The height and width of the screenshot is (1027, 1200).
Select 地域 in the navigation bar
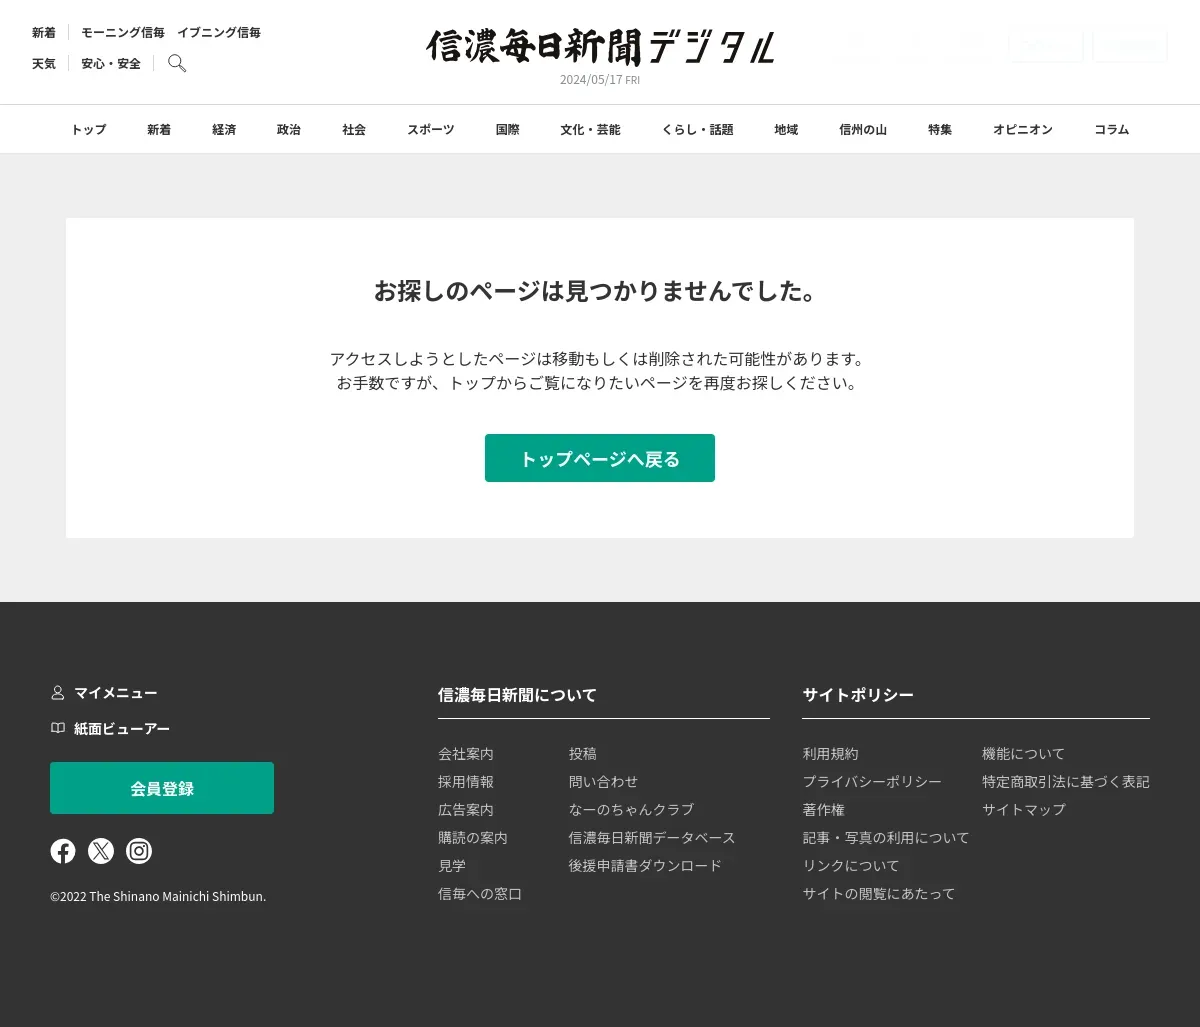coord(786,130)
